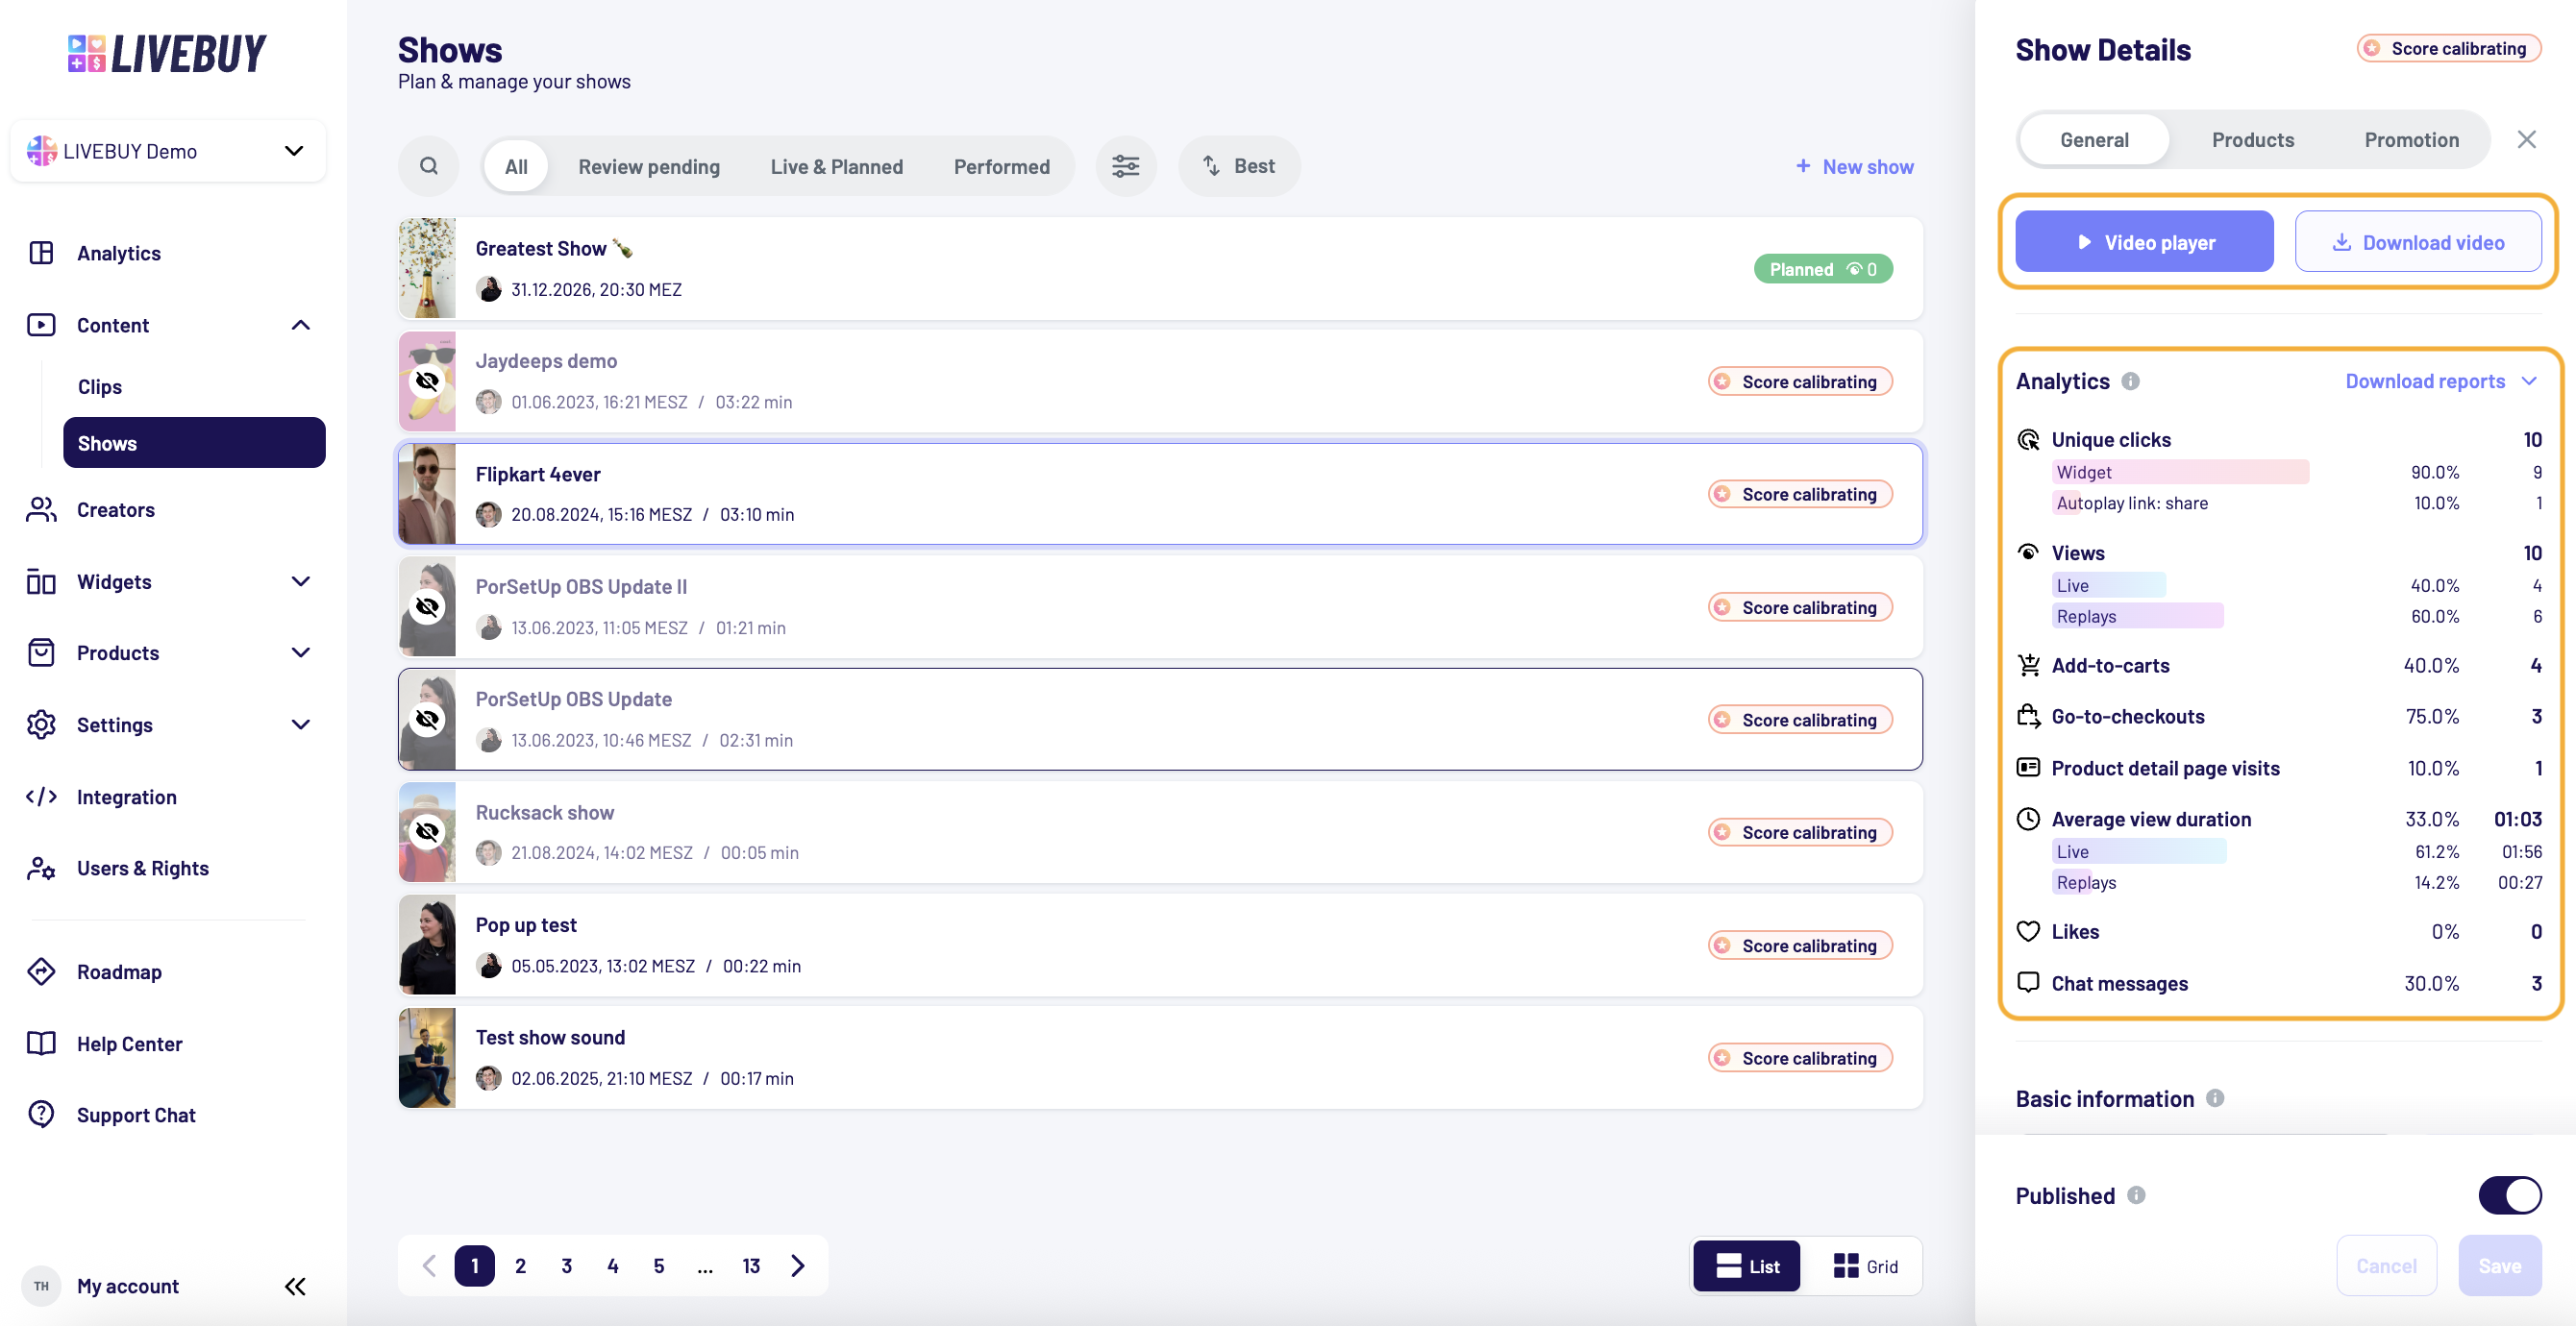Viewport: 2576px width, 1326px height.
Task: Click the Likes heart icon
Action: click(x=2028, y=932)
